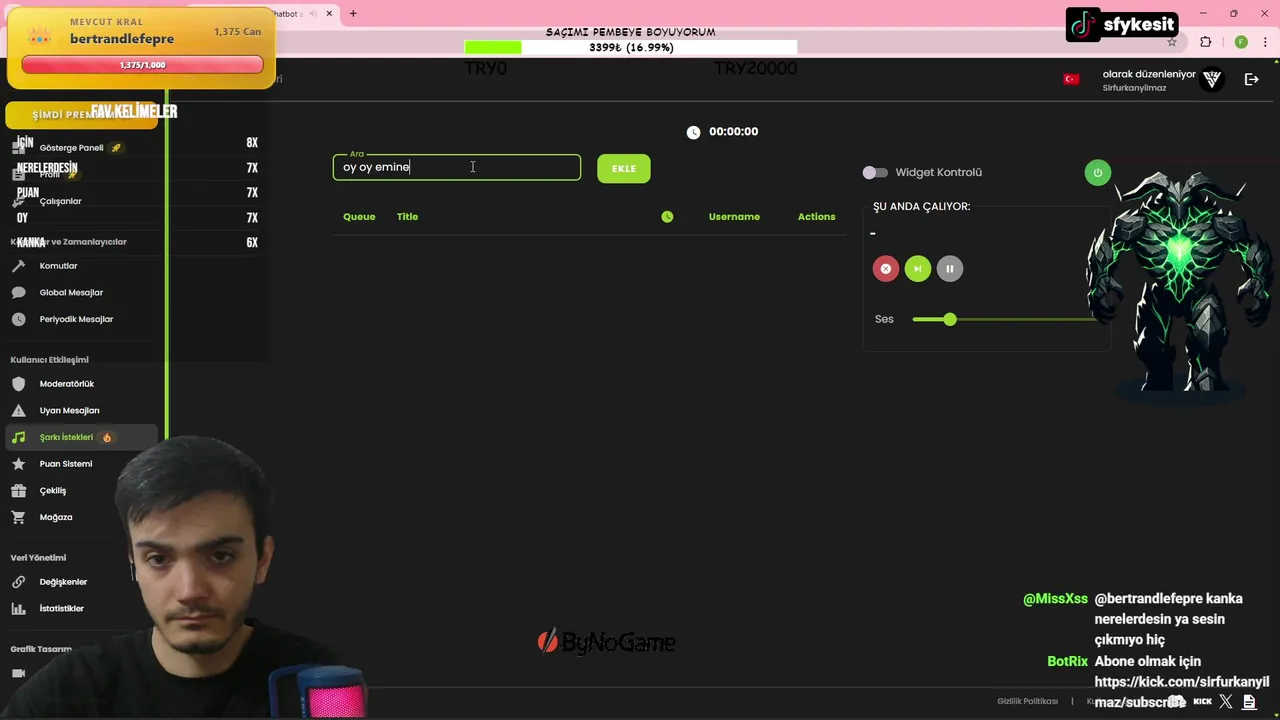This screenshot has width=1280, height=720.
Task: Skip to next song with green button
Action: point(918,268)
